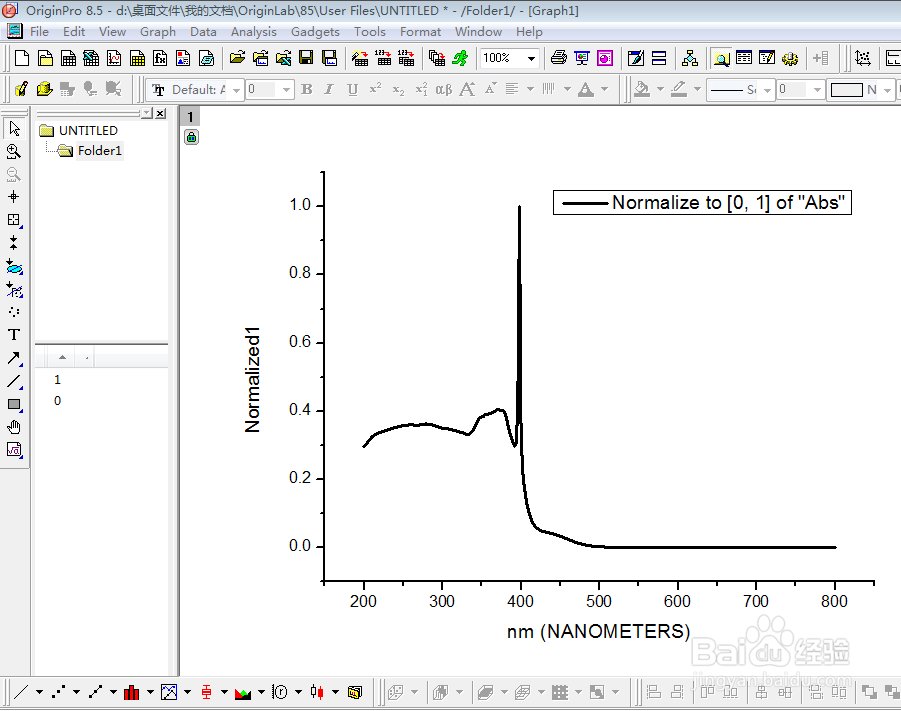The width and height of the screenshot is (901, 711).
Task: Click the New Matrix toolbar icon
Action: [x=137, y=58]
